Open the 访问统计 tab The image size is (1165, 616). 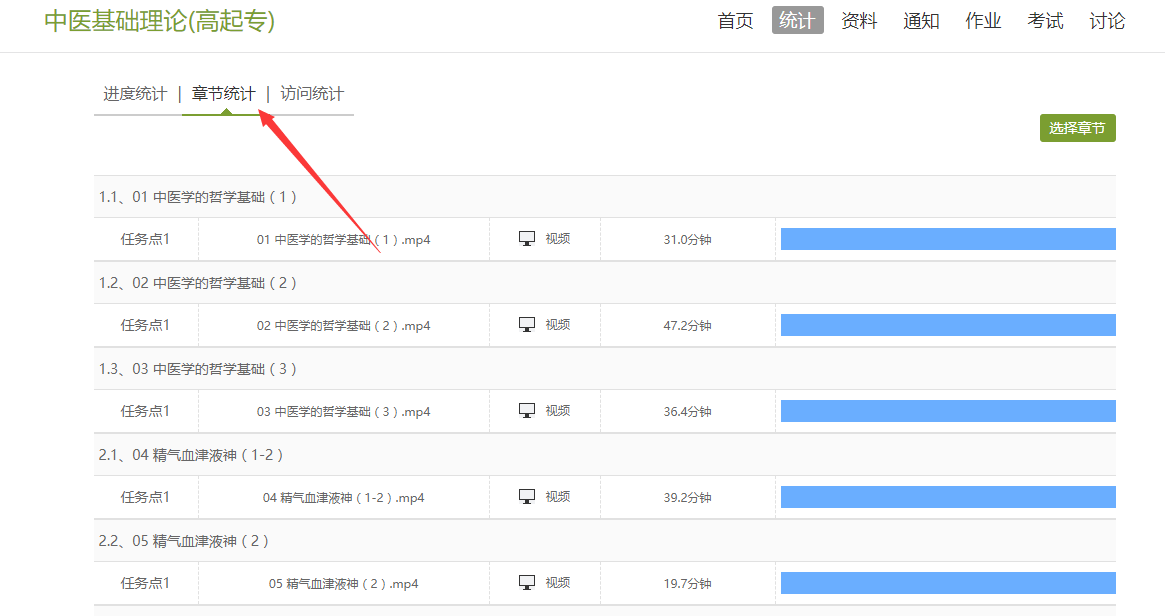click(312, 94)
